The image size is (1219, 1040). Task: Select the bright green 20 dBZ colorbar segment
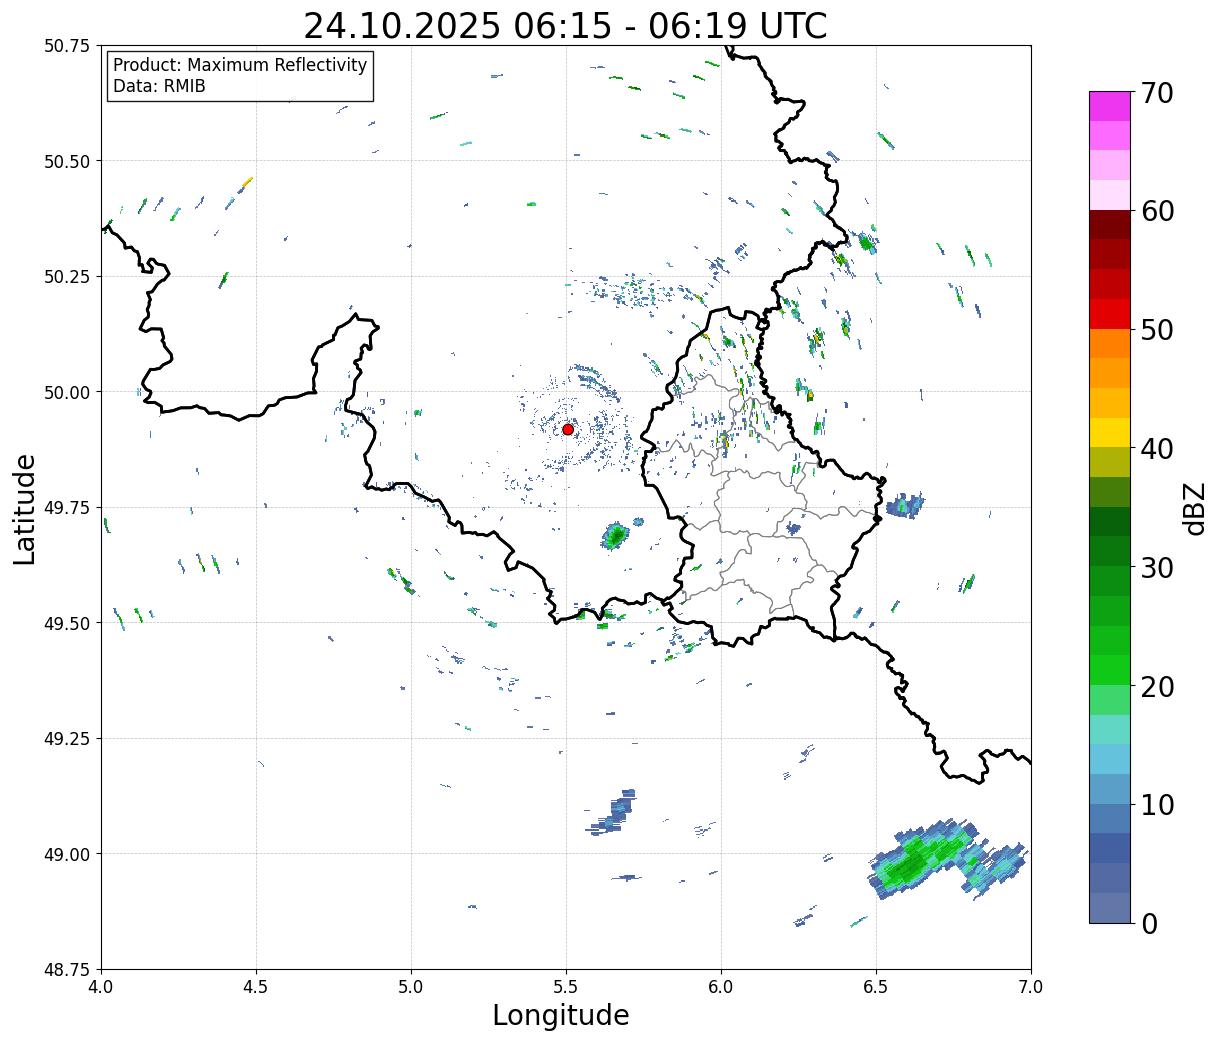(1109, 670)
